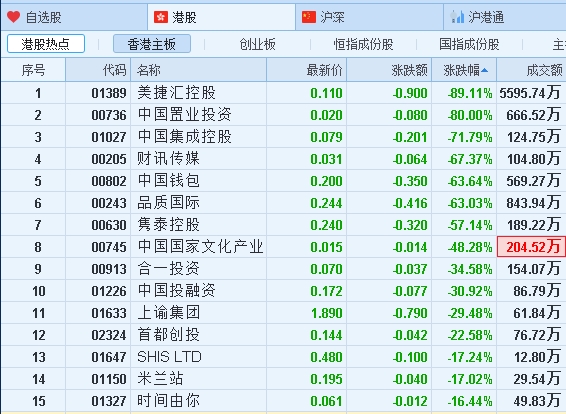Select stock 上谕集团

169,313
